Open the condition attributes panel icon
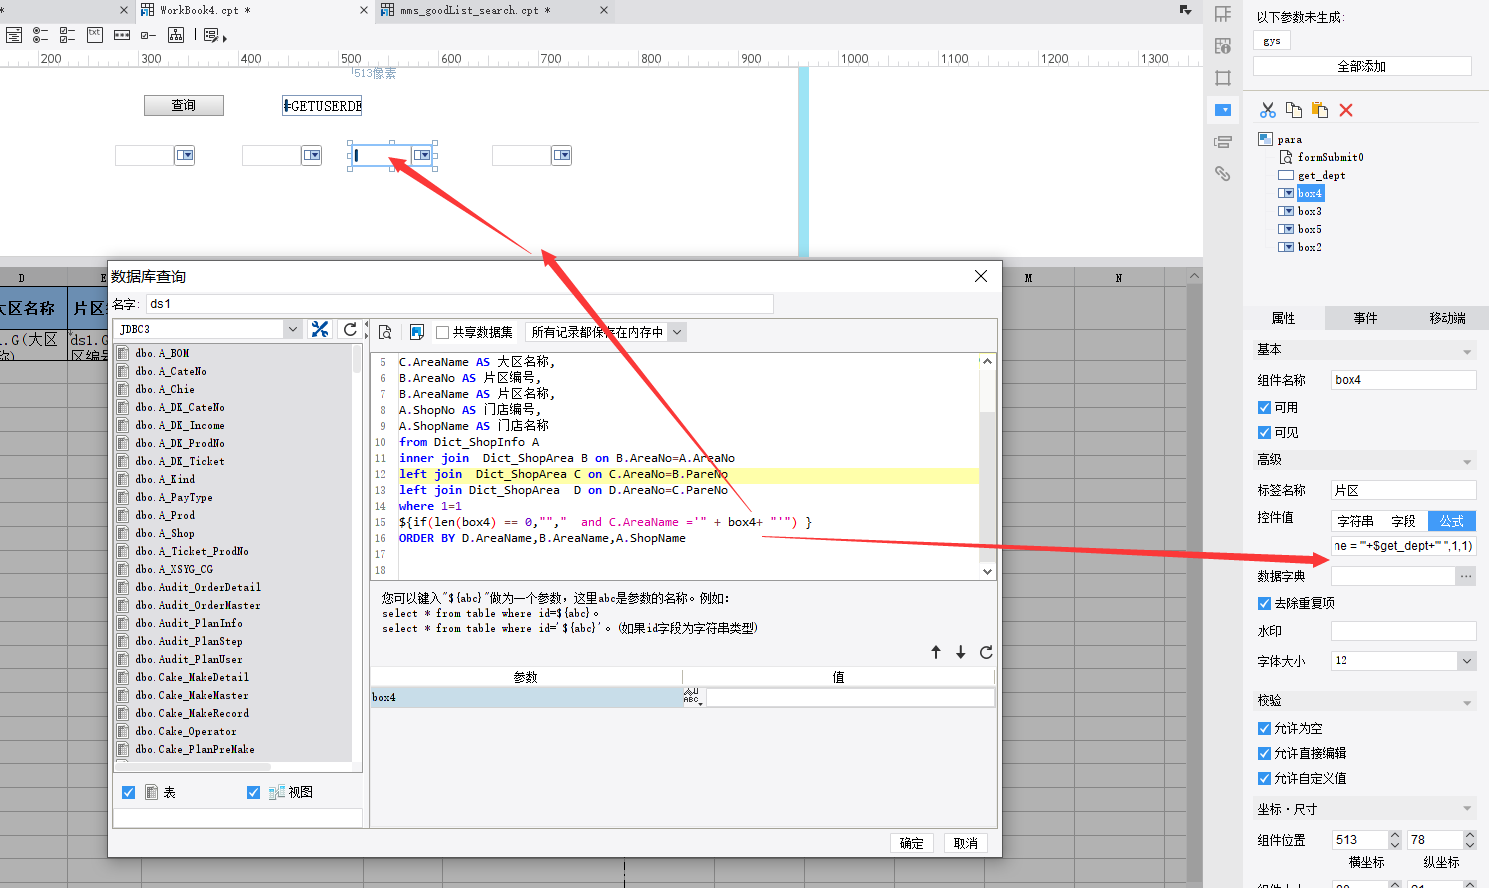 (x=1222, y=142)
